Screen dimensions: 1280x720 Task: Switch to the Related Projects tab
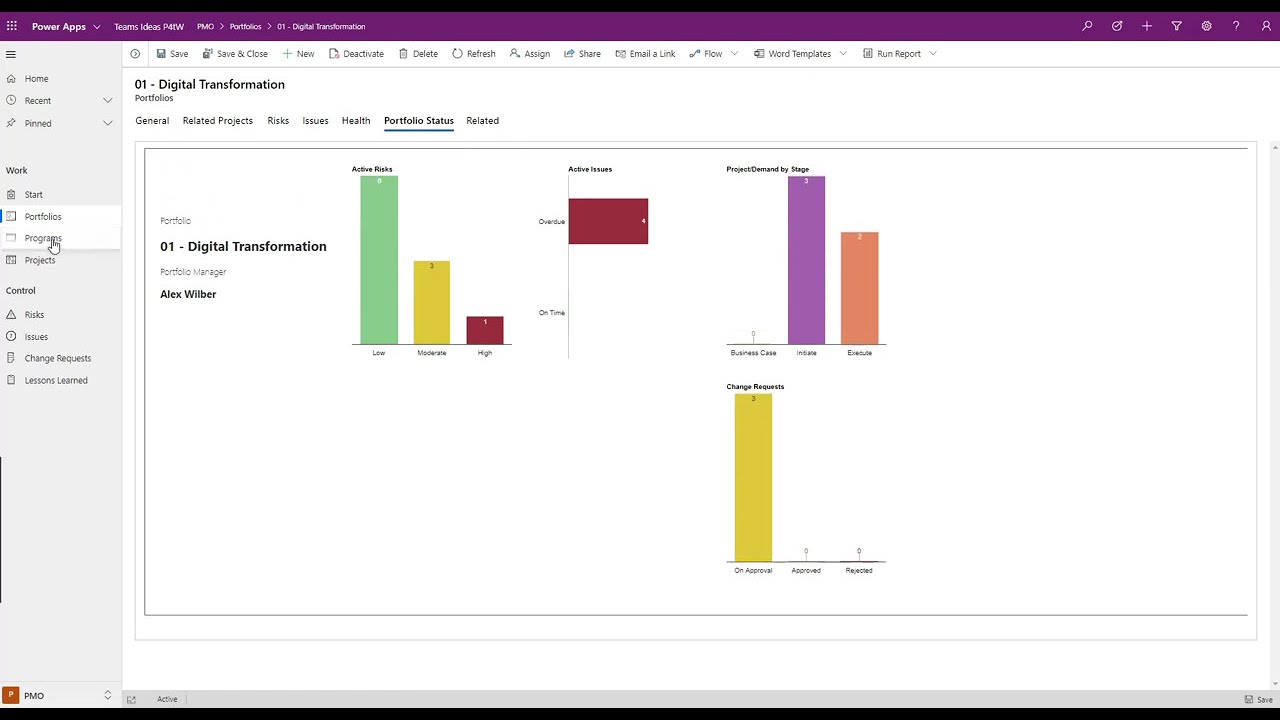coord(217,121)
